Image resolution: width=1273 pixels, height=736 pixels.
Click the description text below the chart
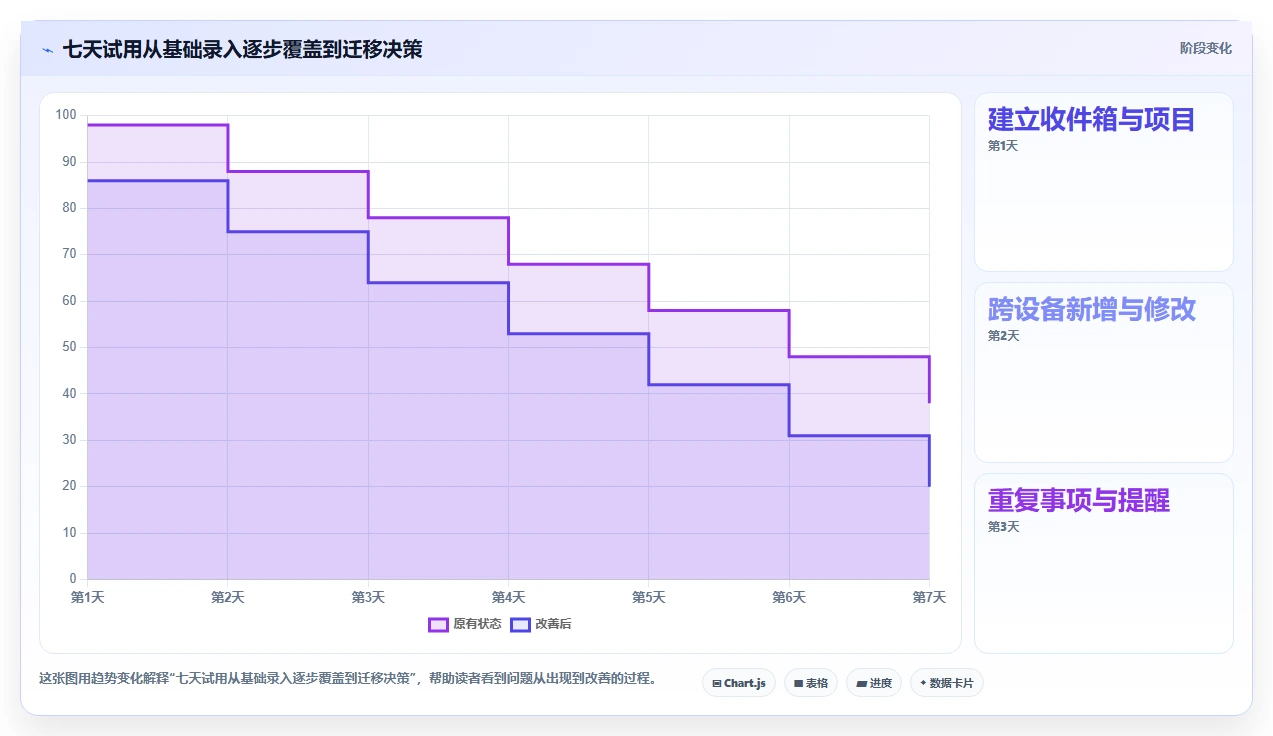pyautogui.click(x=348, y=678)
